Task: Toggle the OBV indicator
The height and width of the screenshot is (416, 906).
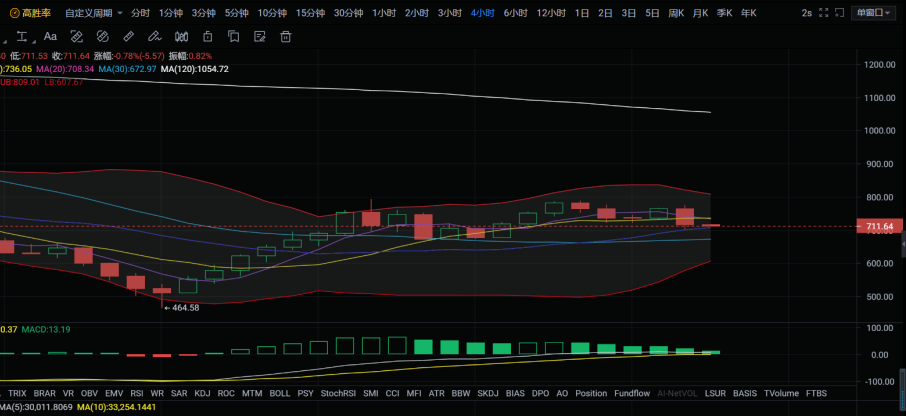Action: tap(89, 393)
